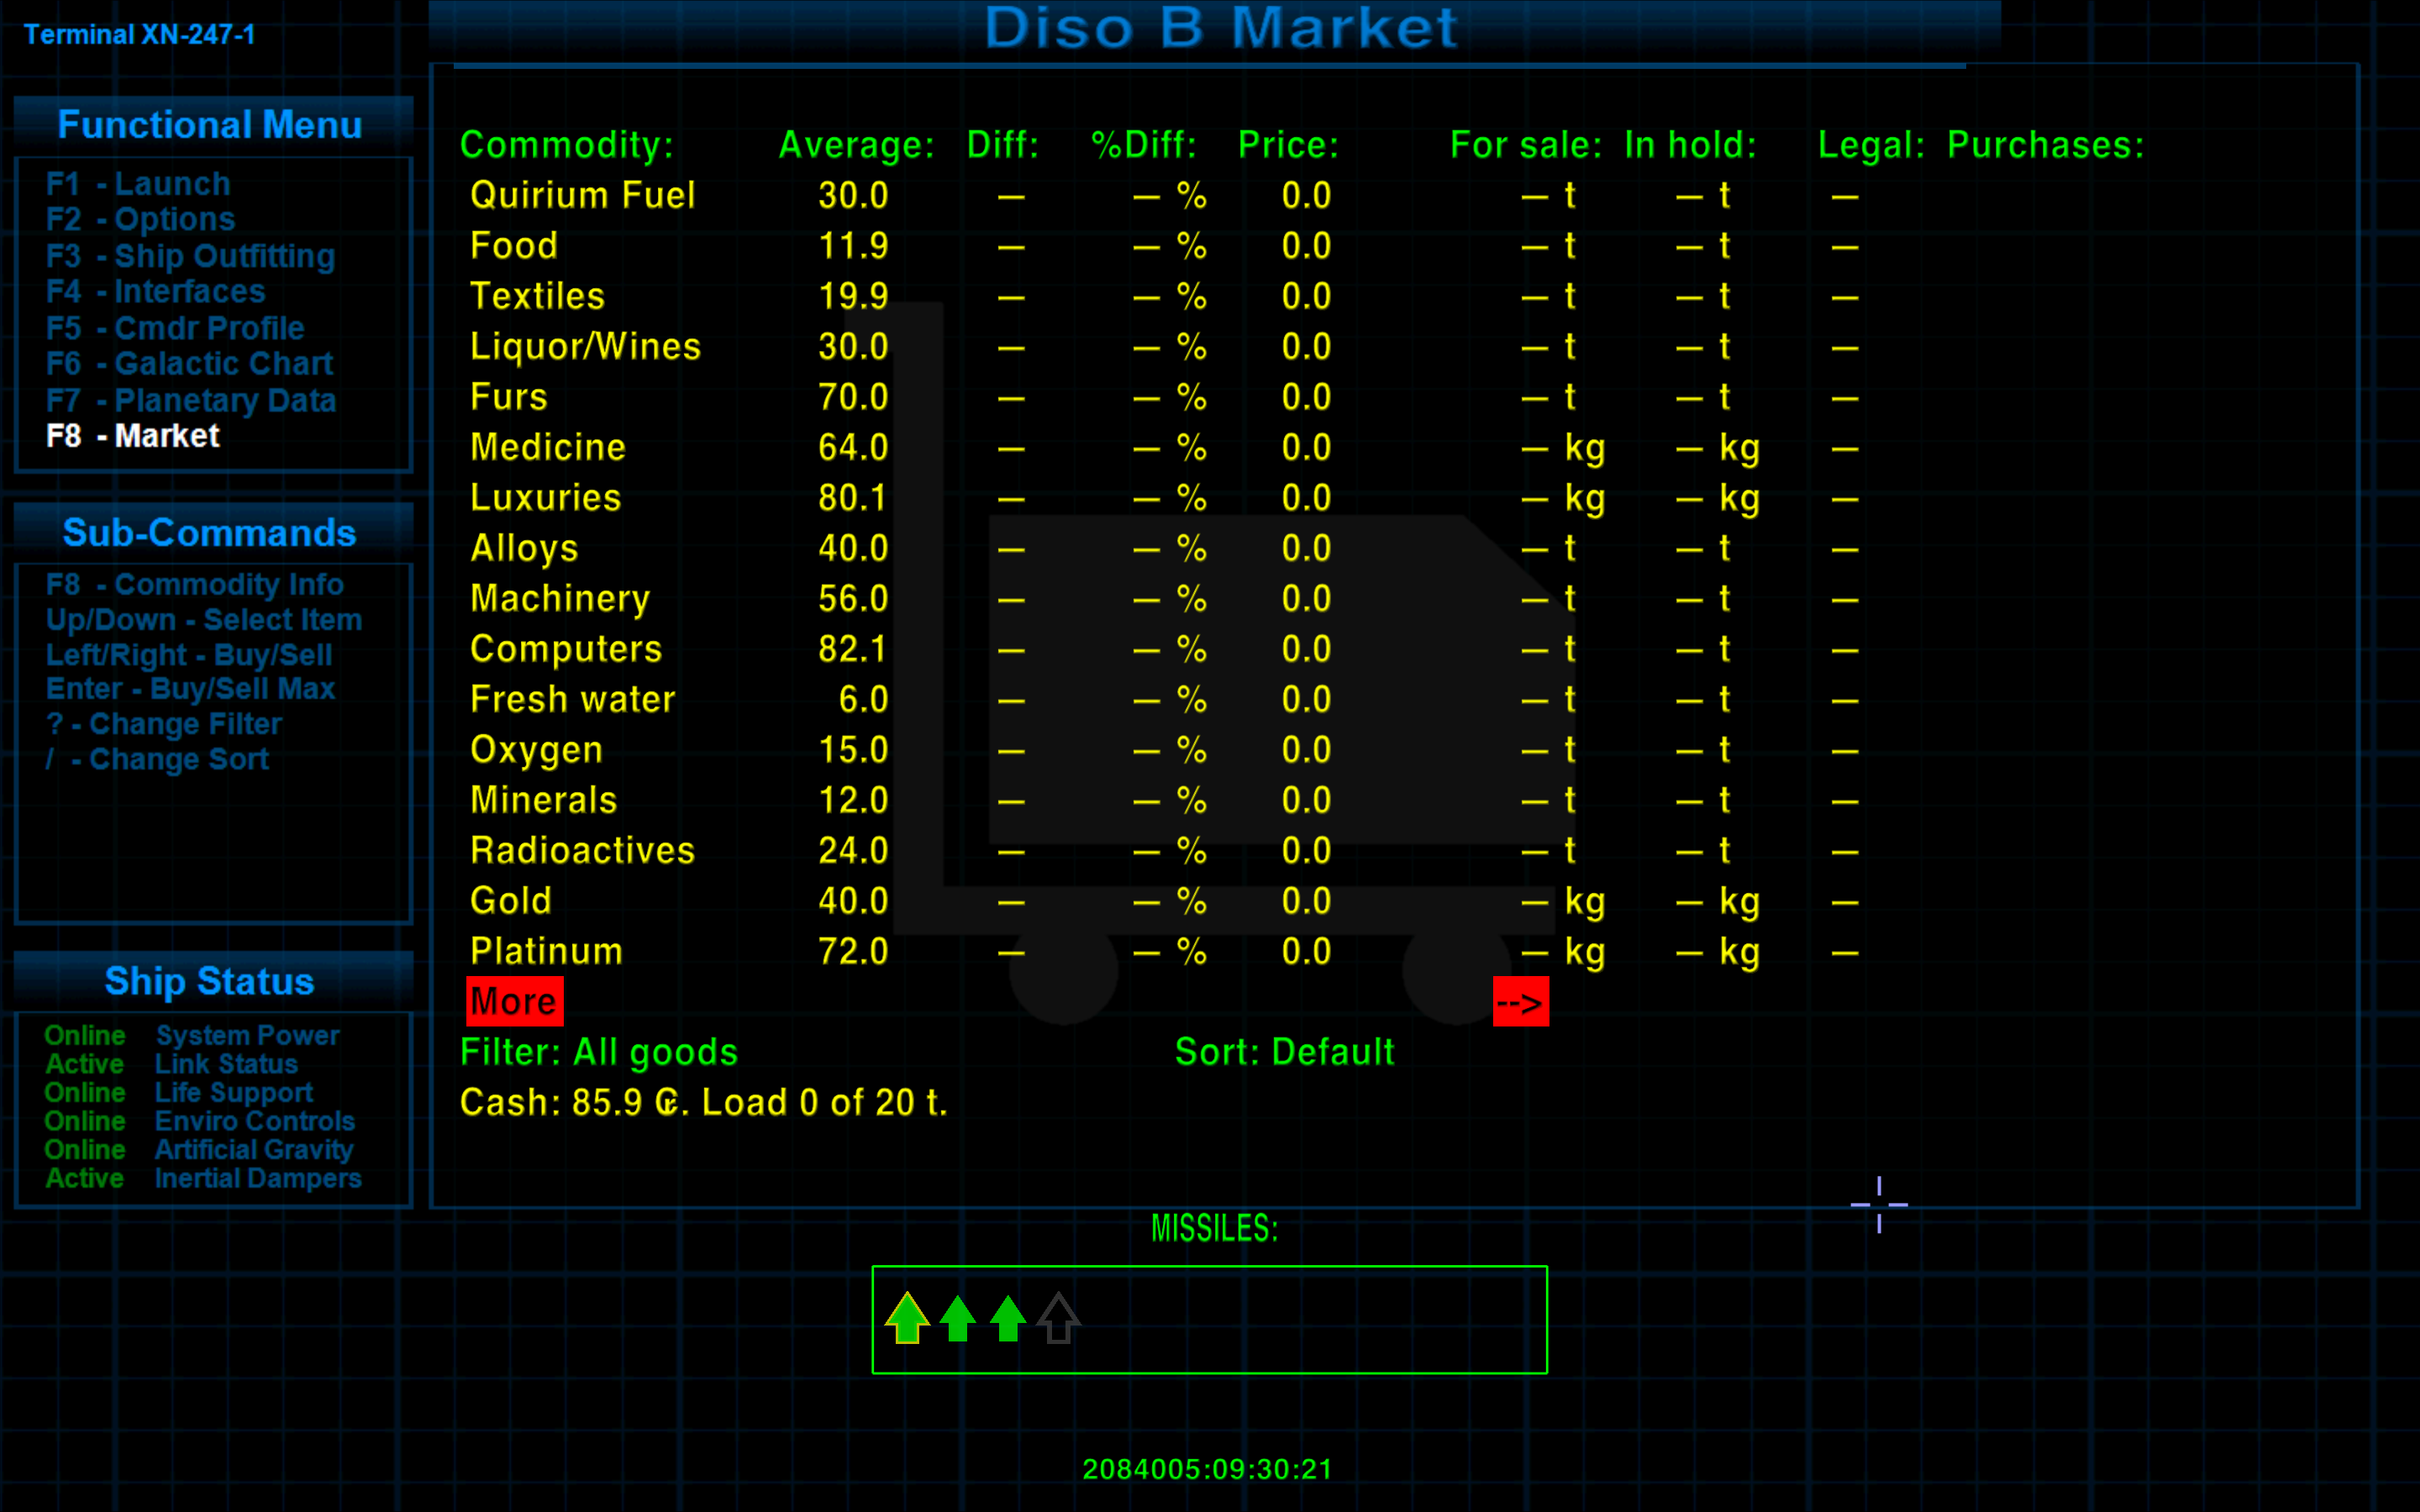The image size is (2420, 1512).
Task: Open F6 Galactic Chart entry
Action: pos(189,364)
